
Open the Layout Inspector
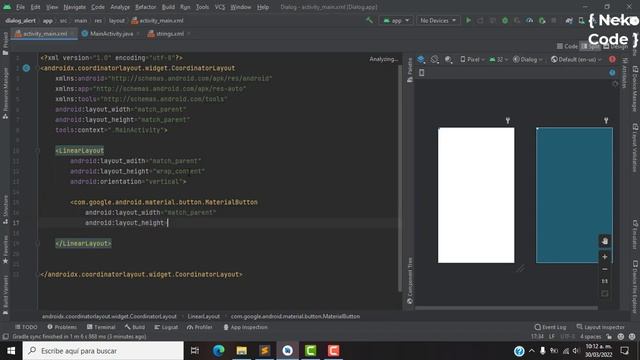click(x=600, y=327)
